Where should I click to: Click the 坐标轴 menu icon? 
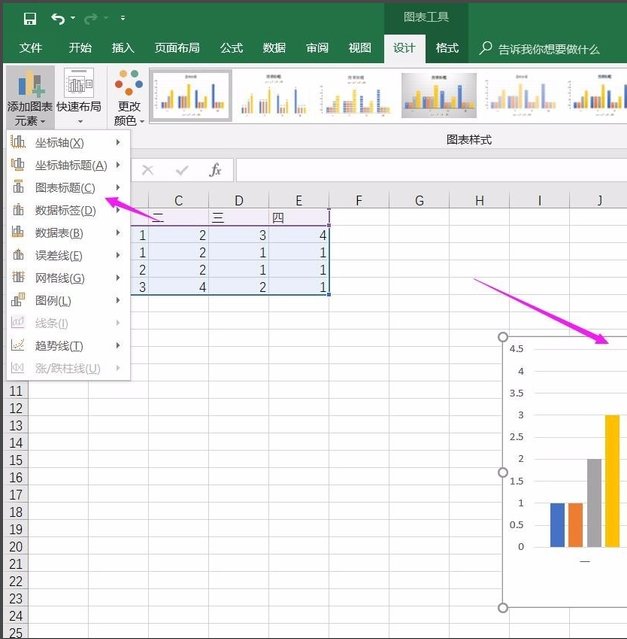coord(18,142)
